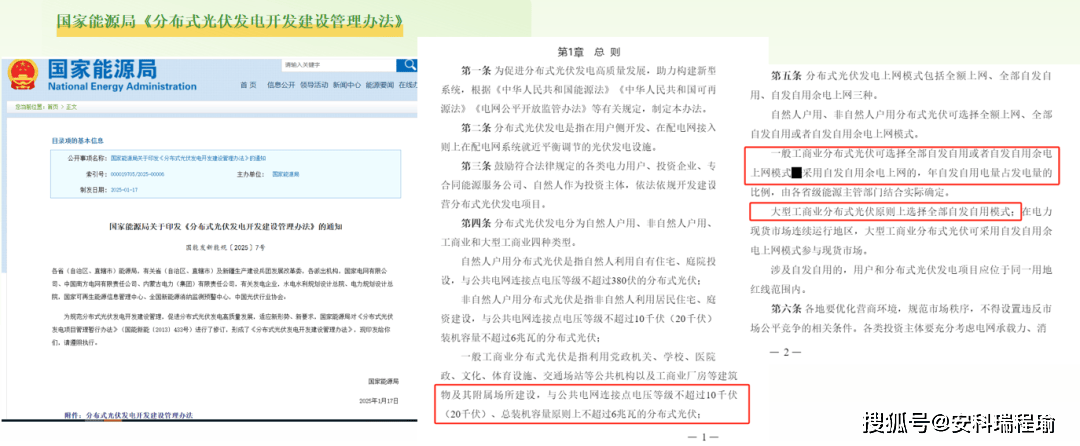Click the 第一条 article label

pos(476,71)
